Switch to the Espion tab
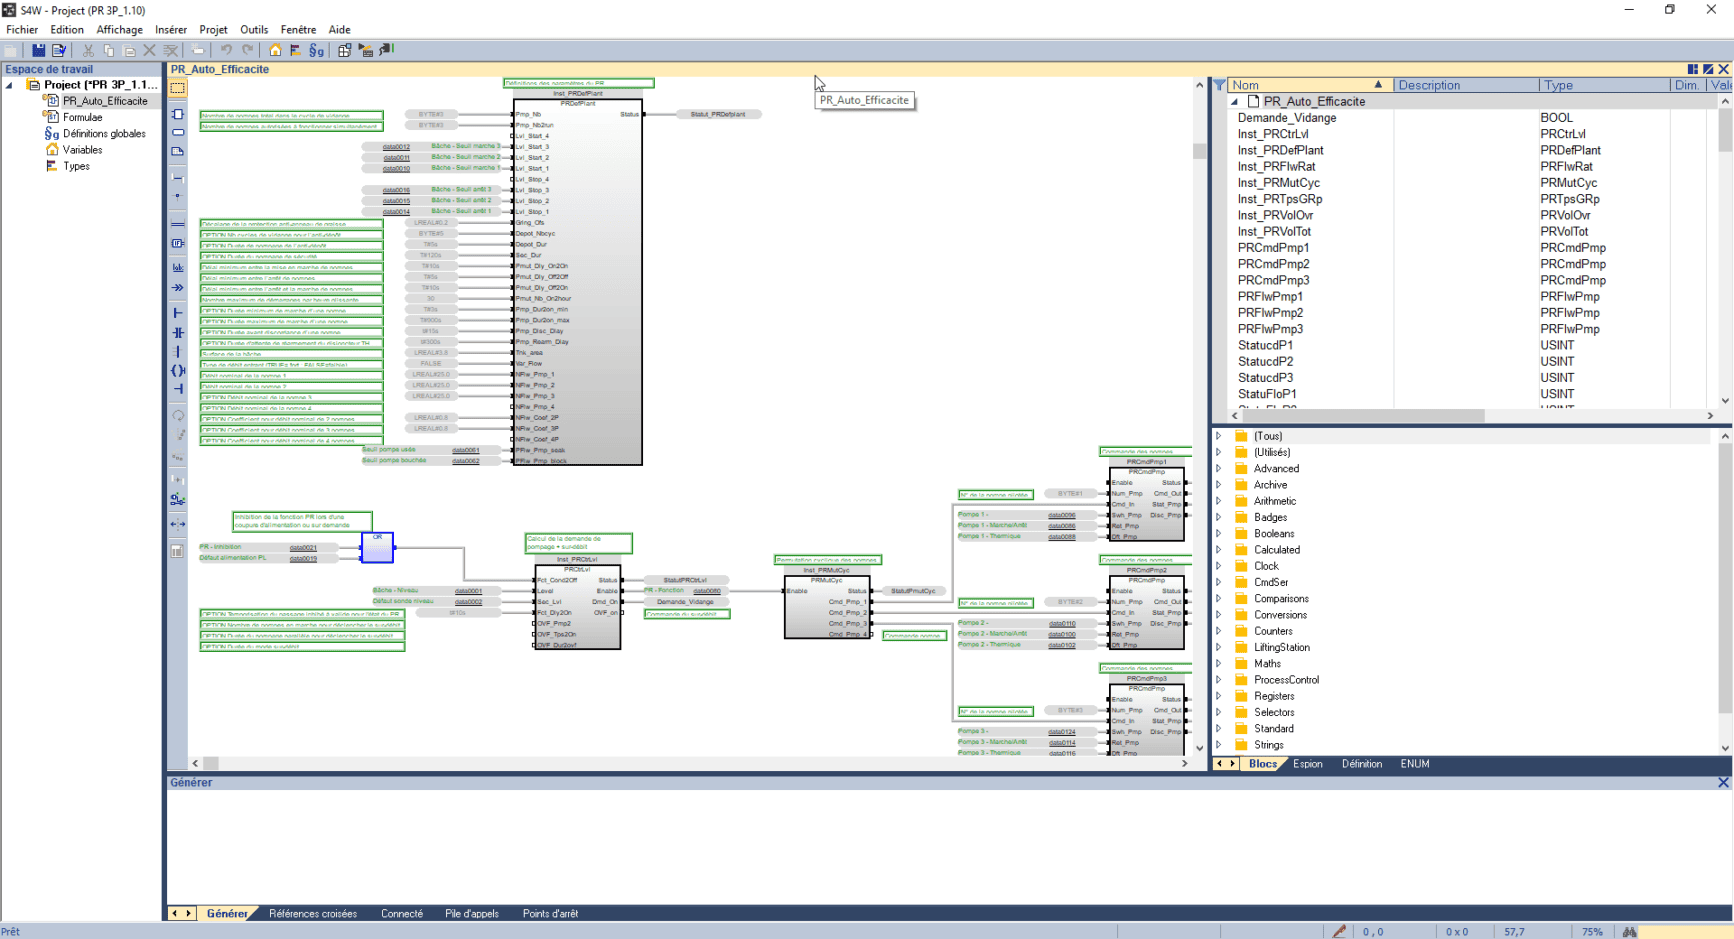Image resolution: width=1734 pixels, height=939 pixels. [x=1308, y=763]
